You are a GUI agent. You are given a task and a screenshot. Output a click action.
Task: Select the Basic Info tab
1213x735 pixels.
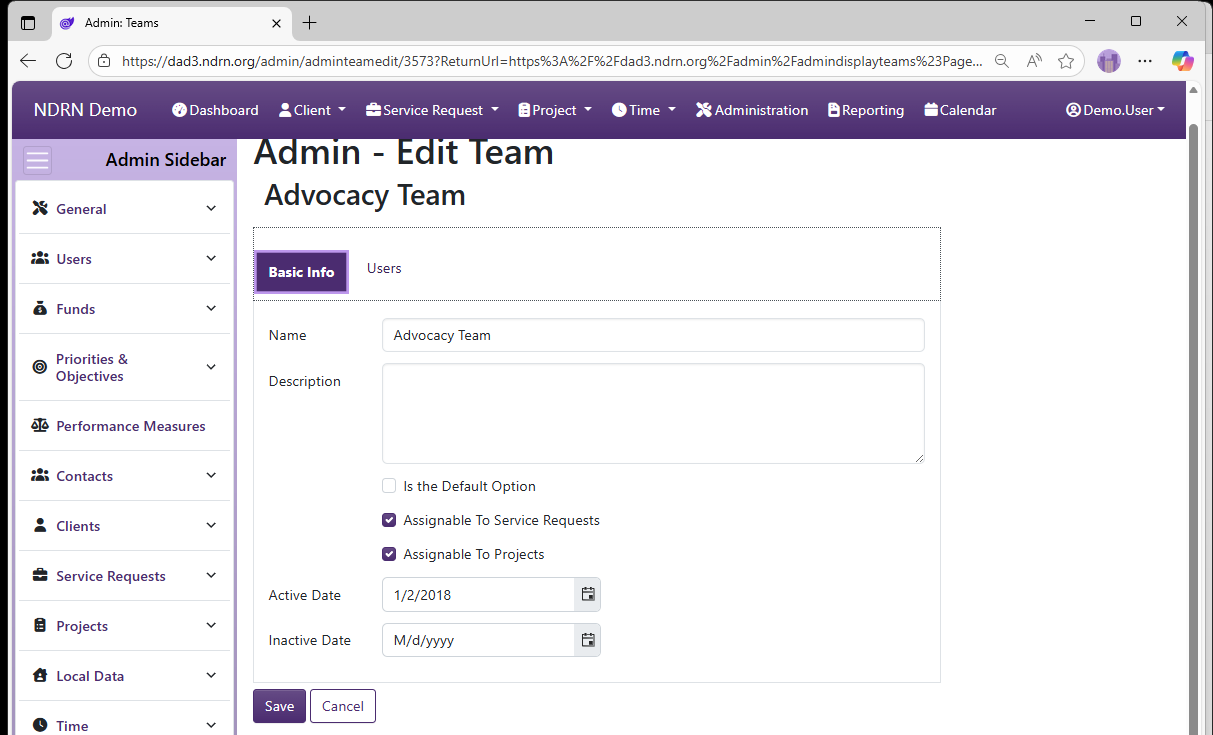(x=301, y=272)
